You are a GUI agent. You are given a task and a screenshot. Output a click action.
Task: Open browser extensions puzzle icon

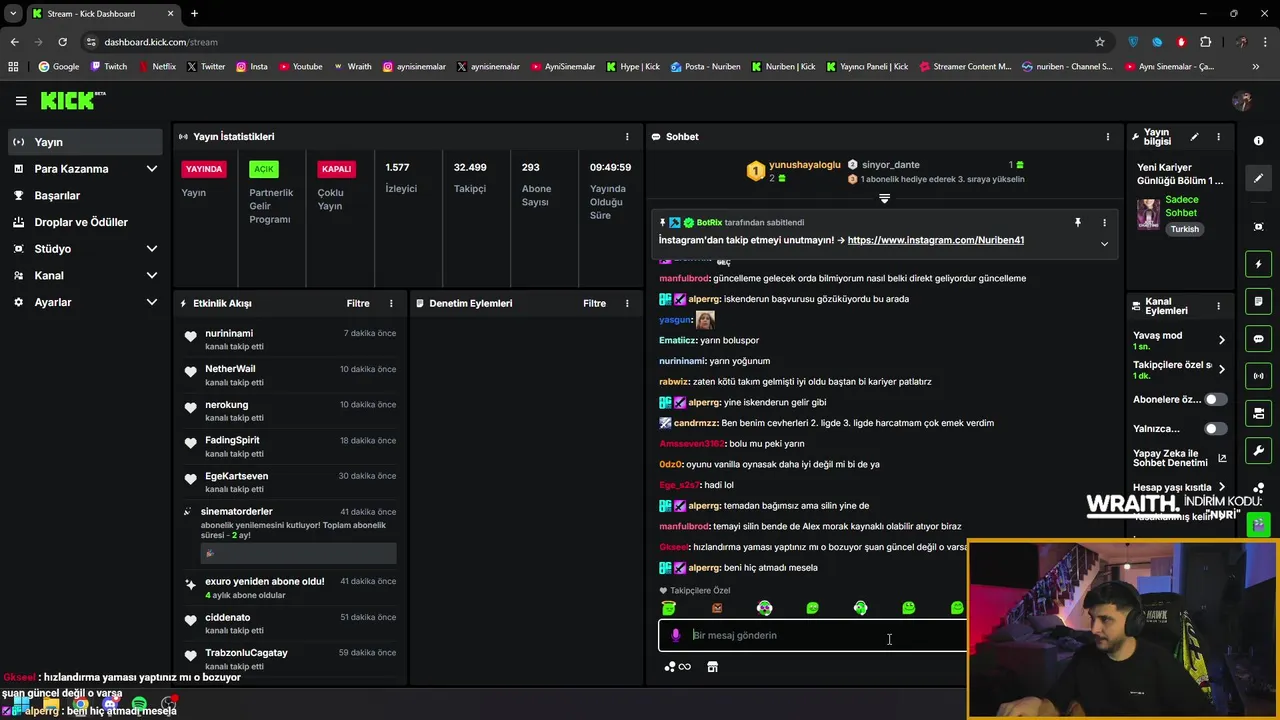pyautogui.click(x=1205, y=42)
